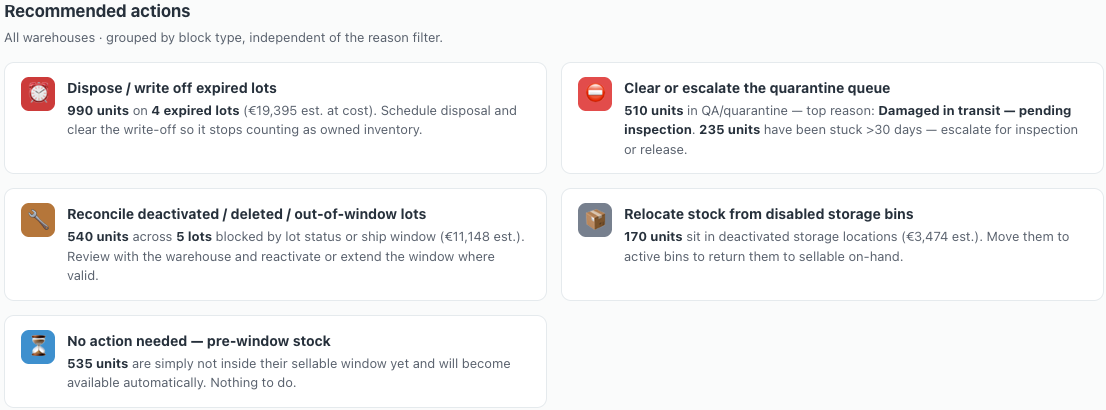Image resolution: width=1106 pixels, height=410 pixels.
Task: Select Relocate stock from disabled storage bins title
Action: click(x=769, y=214)
